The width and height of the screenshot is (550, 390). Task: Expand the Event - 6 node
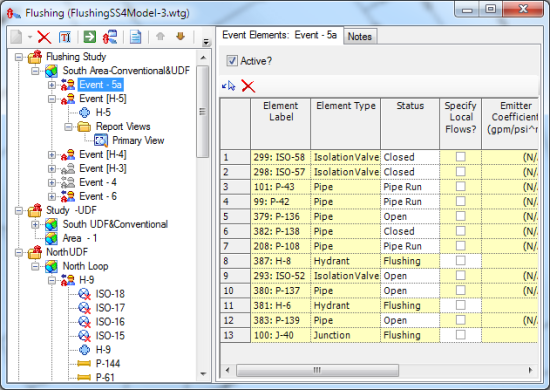click(x=52, y=196)
